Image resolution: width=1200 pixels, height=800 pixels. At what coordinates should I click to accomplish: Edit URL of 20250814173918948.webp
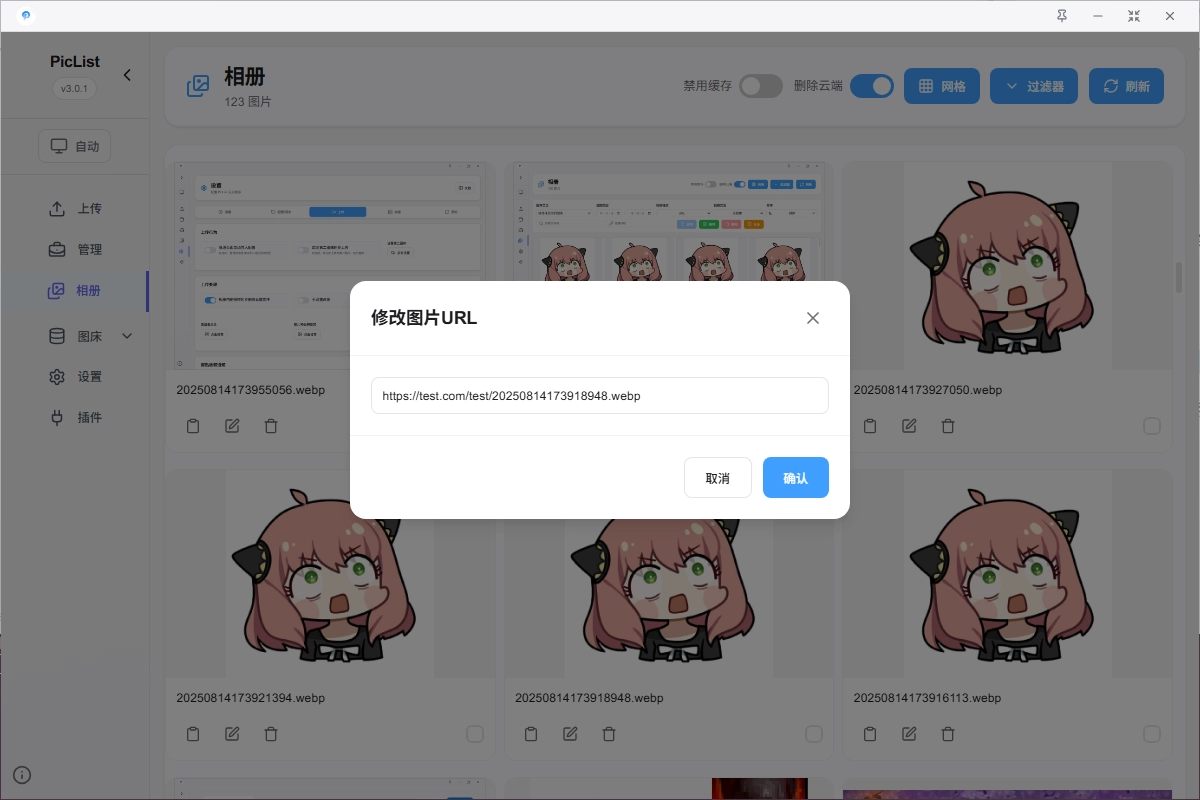click(x=570, y=734)
